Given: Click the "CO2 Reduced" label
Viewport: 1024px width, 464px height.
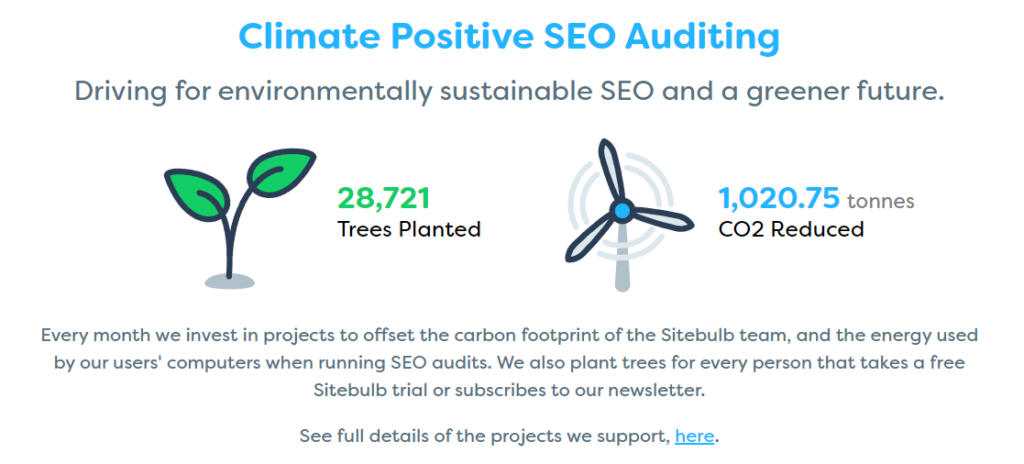Looking at the screenshot, I should tap(791, 229).
